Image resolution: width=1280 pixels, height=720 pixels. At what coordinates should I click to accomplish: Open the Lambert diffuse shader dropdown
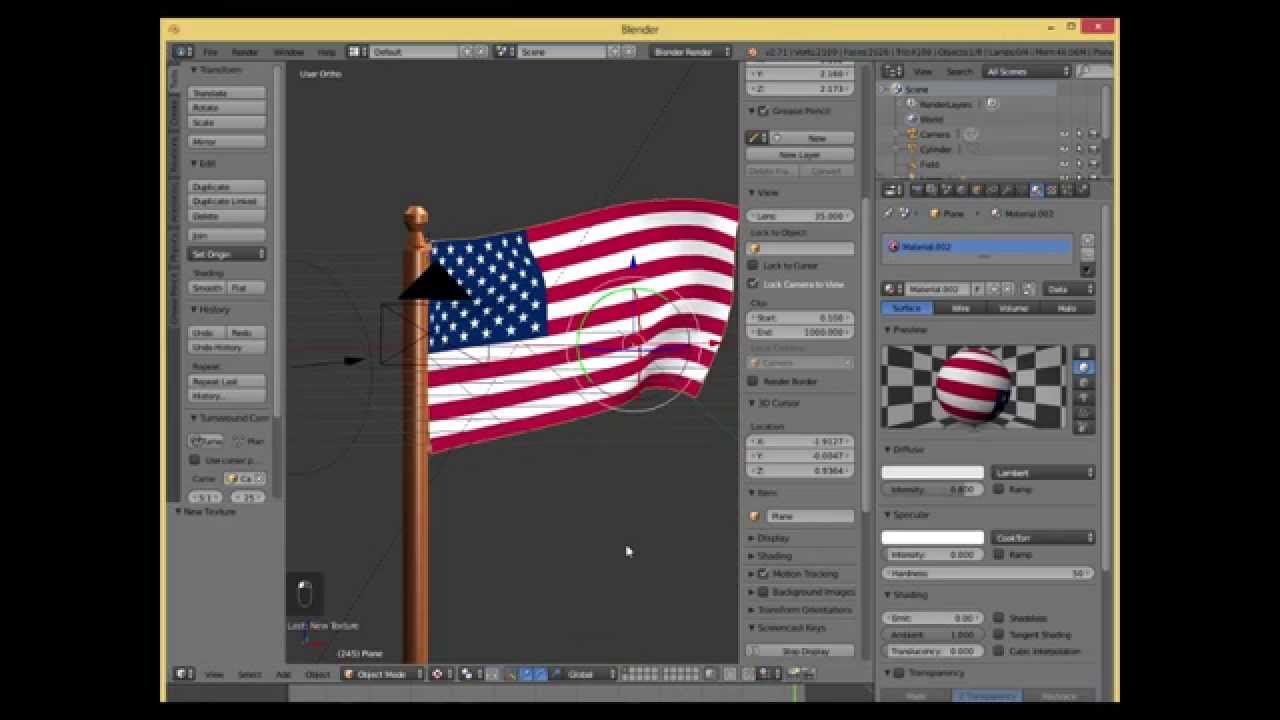(x=1043, y=472)
